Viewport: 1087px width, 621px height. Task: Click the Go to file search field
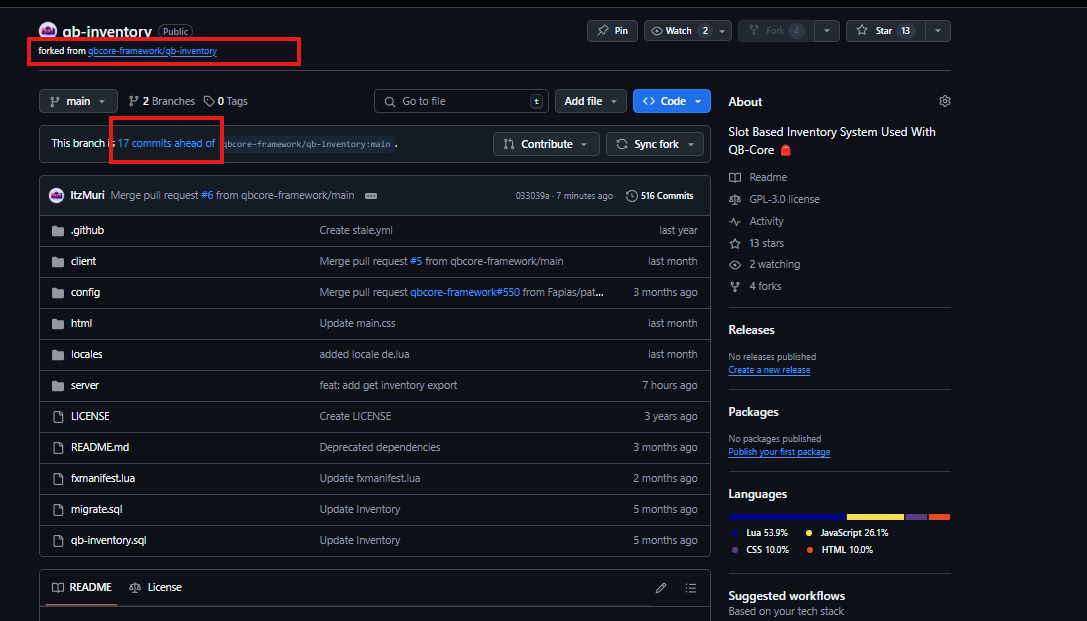(460, 100)
